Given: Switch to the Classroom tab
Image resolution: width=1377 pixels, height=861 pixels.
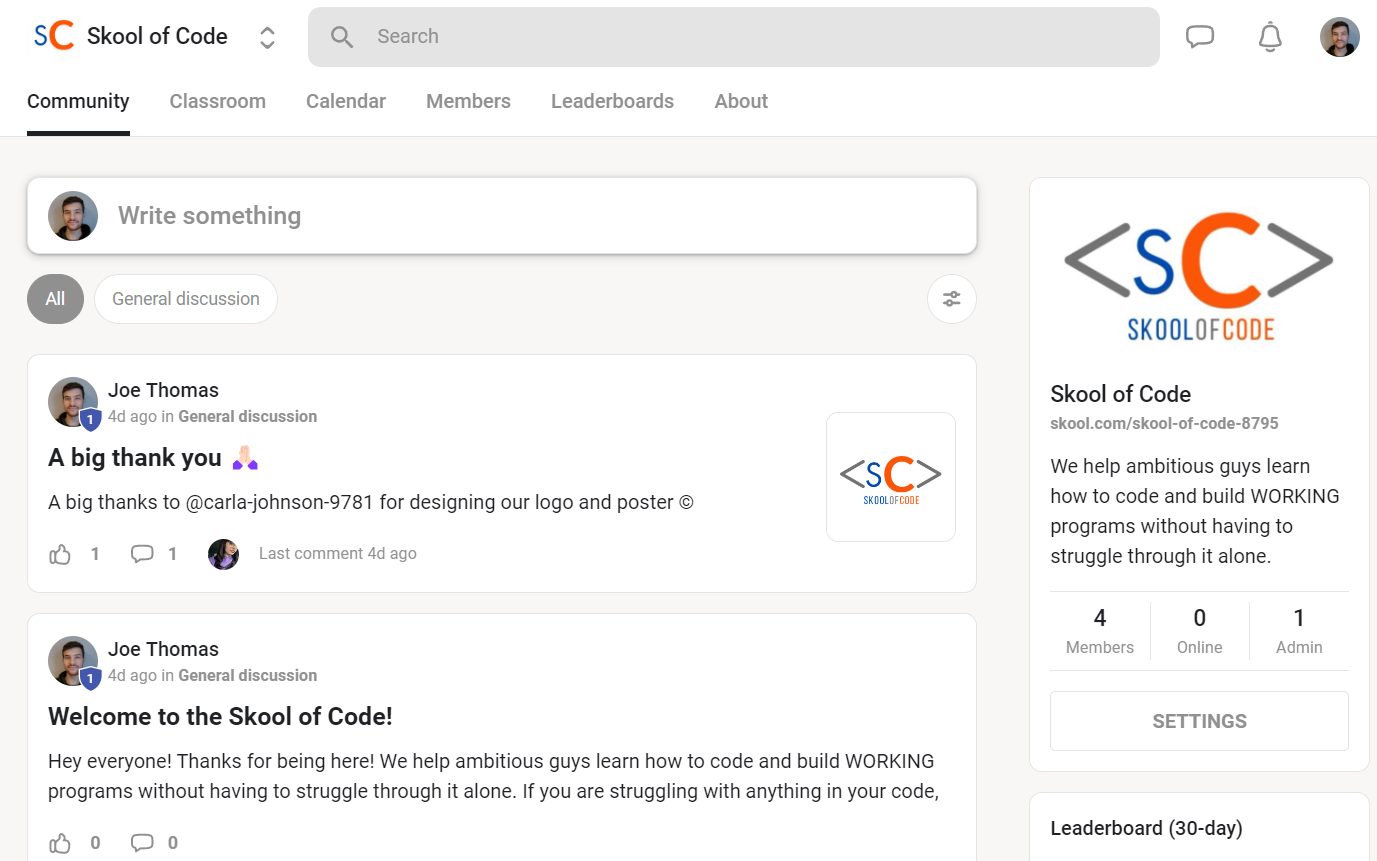Looking at the screenshot, I should (218, 101).
